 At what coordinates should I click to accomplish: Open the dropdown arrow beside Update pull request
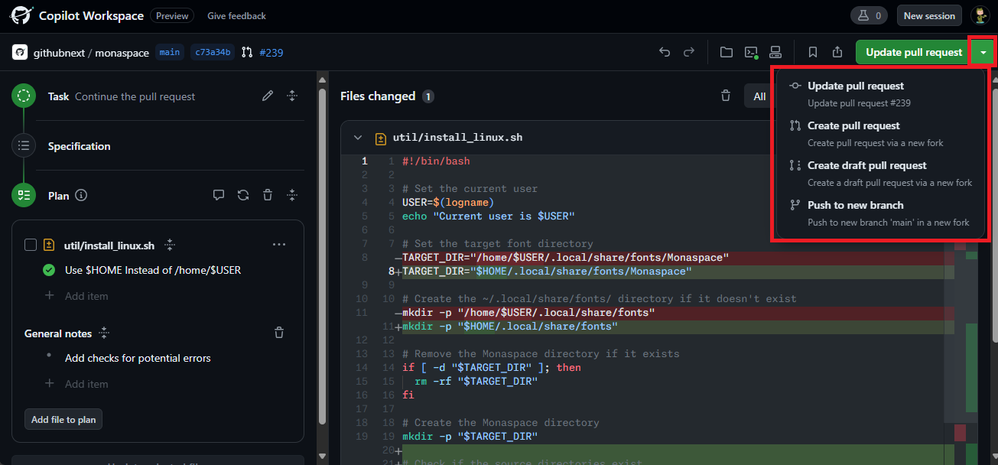click(x=983, y=52)
